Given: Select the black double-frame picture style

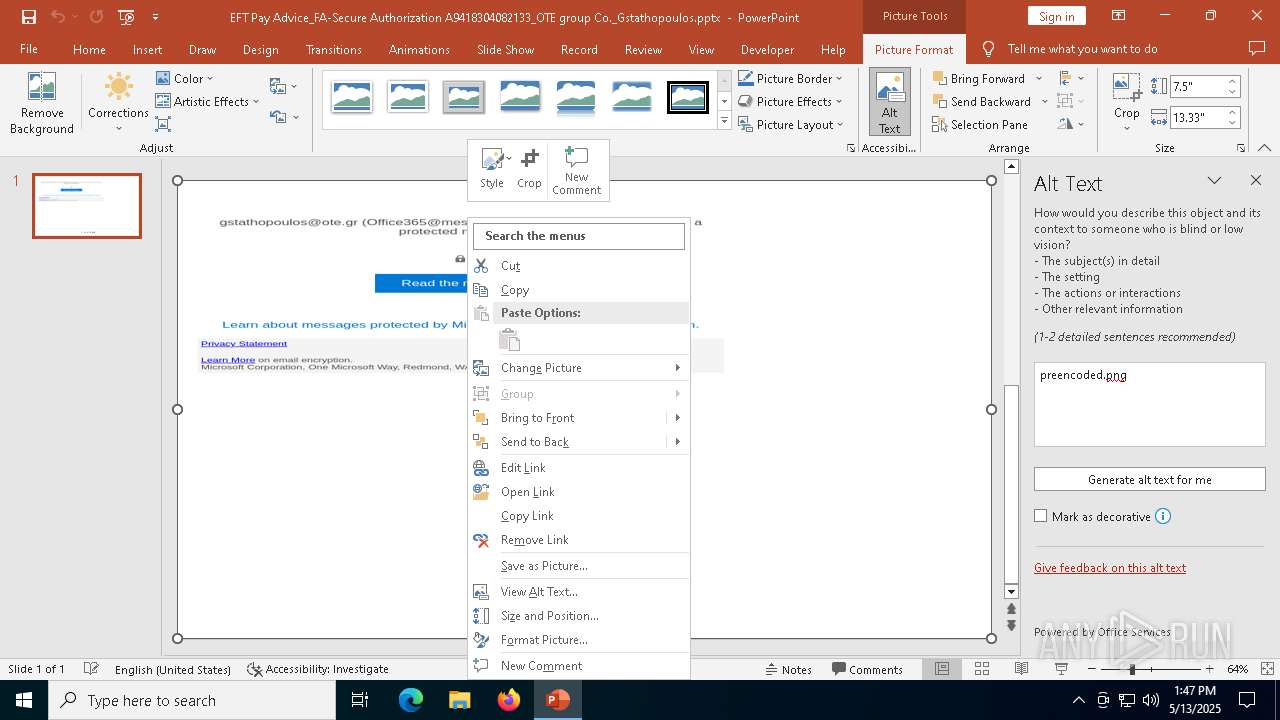Looking at the screenshot, I should coord(688,97).
